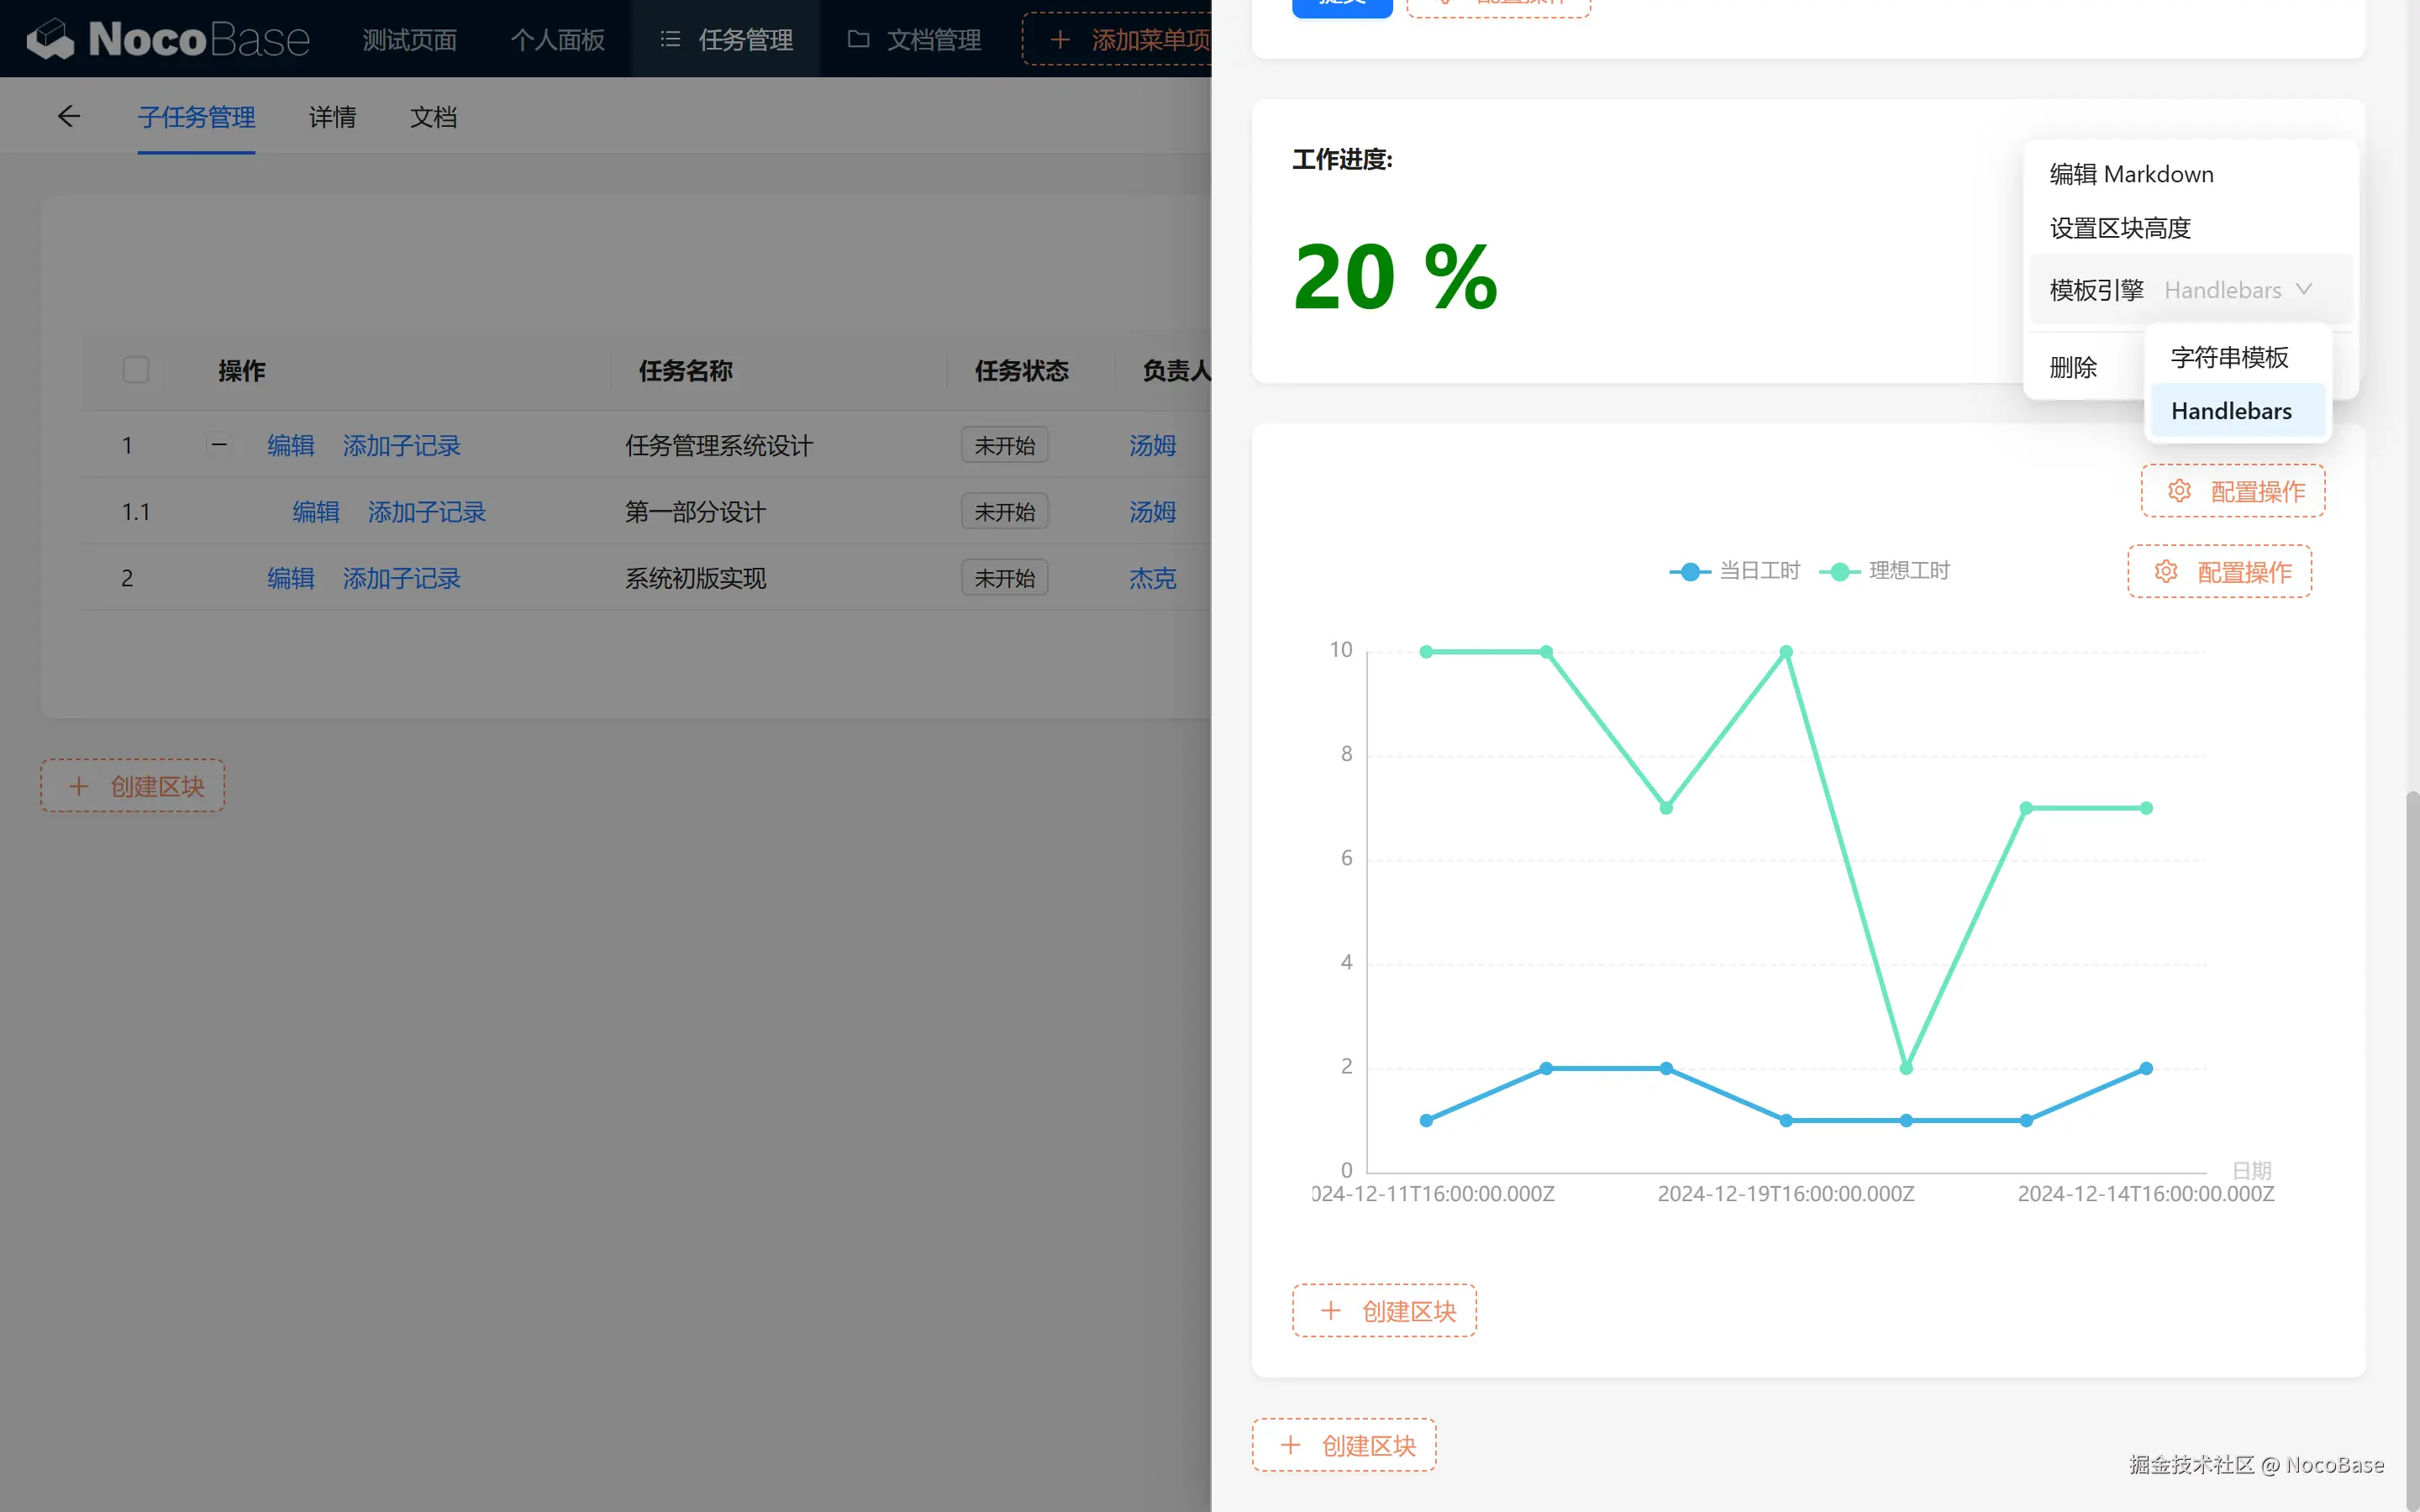Click 添加子记录 link for 系统初版实现
Image resolution: width=2420 pixels, height=1512 pixels.
tap(401, 578)
